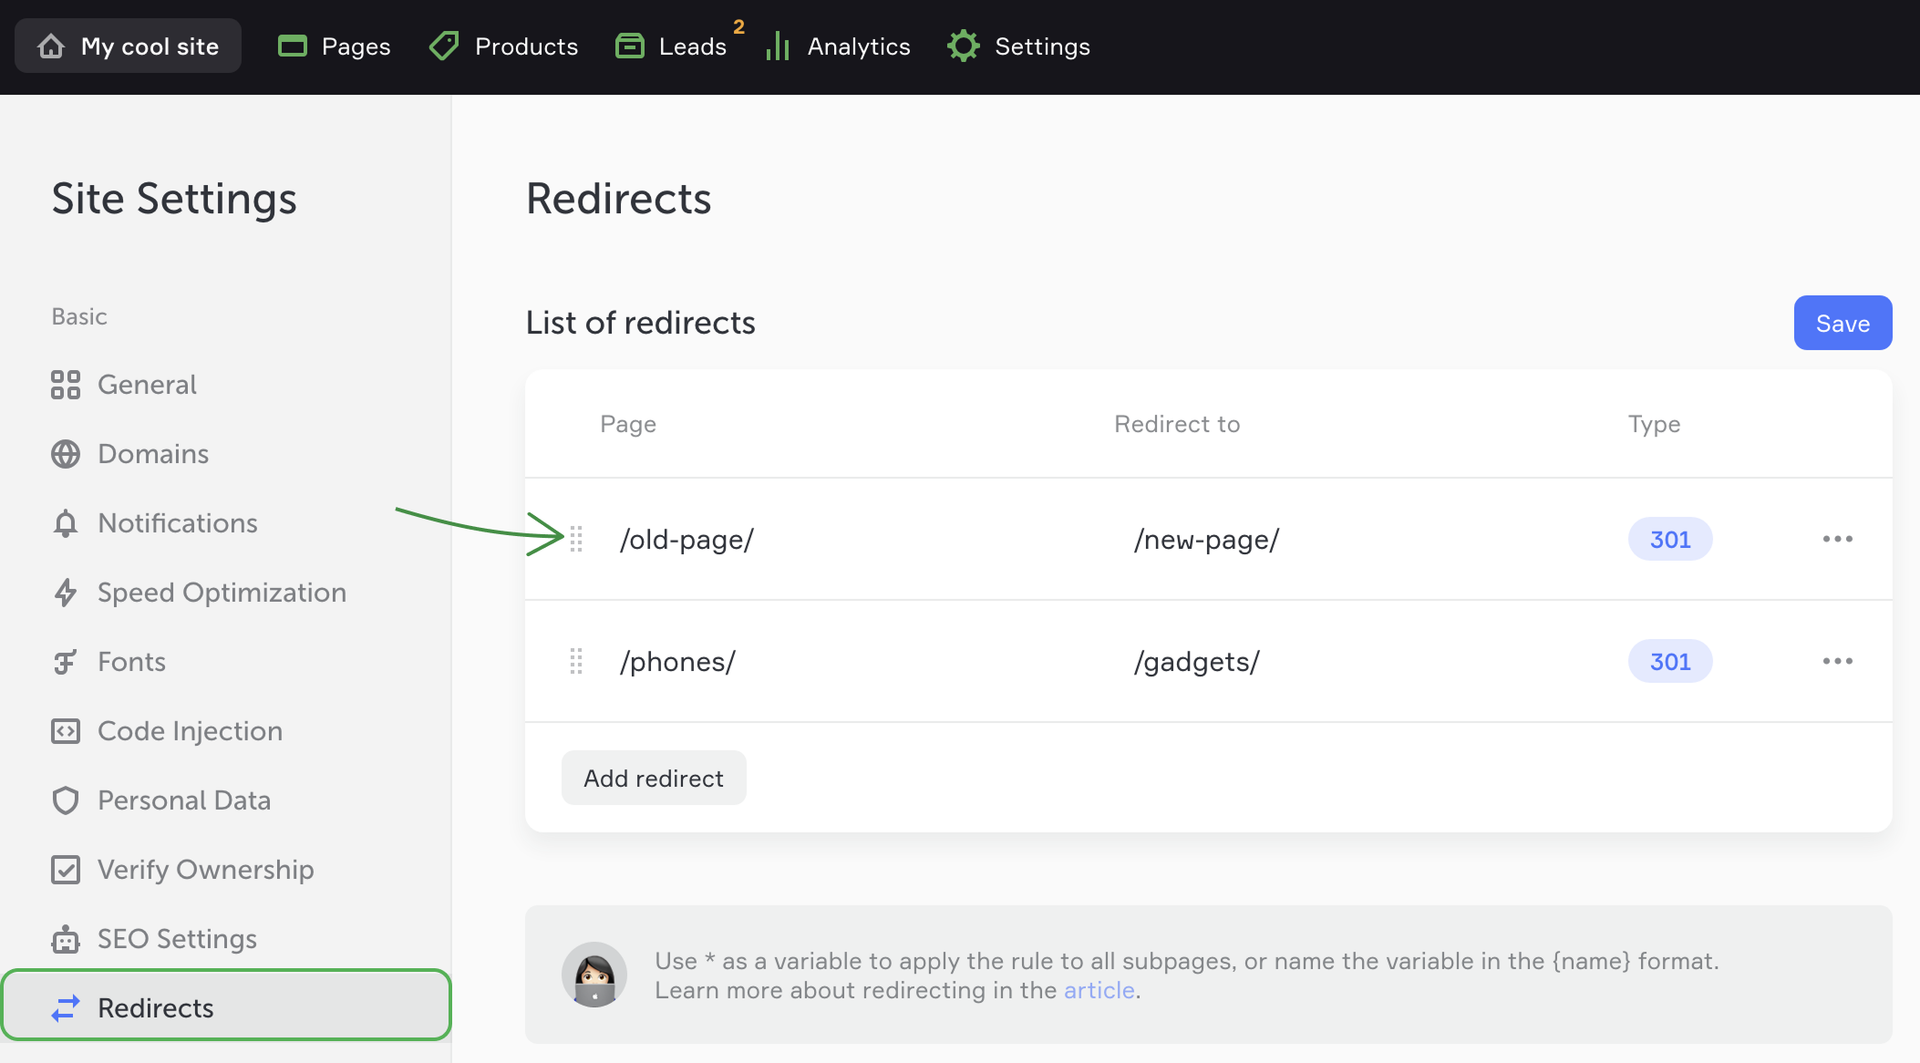Open the article link in the hint box
1920x1063 pixels.
1098,990
